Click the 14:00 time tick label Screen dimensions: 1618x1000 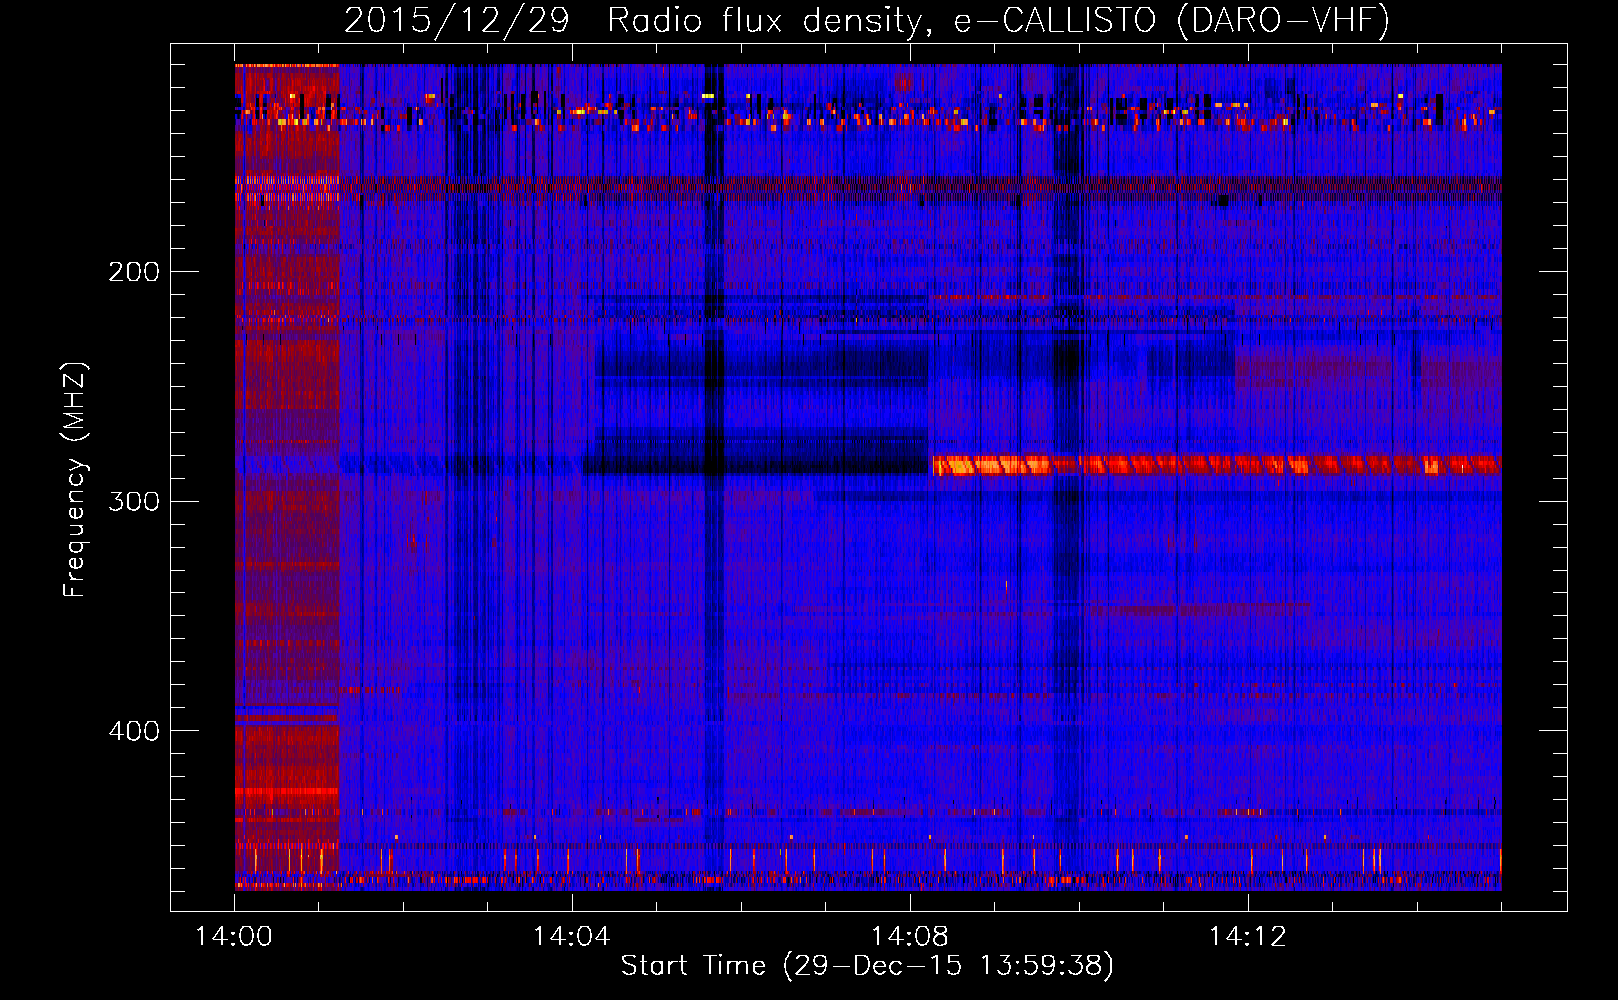(x=234, y=937)
